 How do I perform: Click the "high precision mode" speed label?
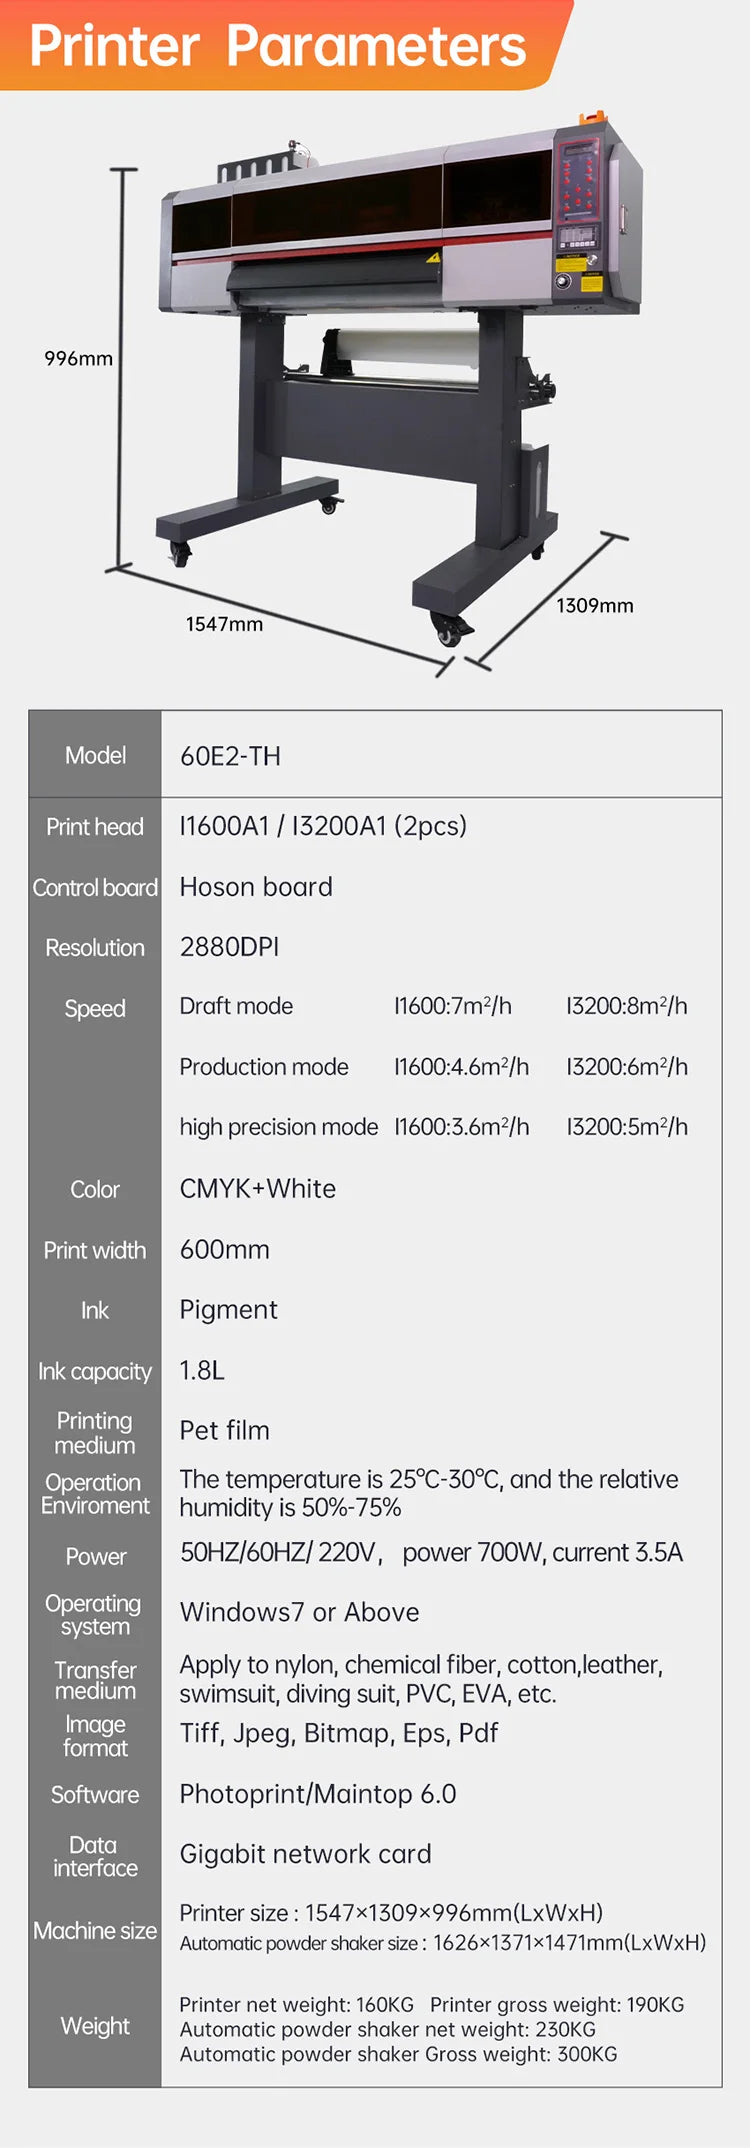[279, 1127]
